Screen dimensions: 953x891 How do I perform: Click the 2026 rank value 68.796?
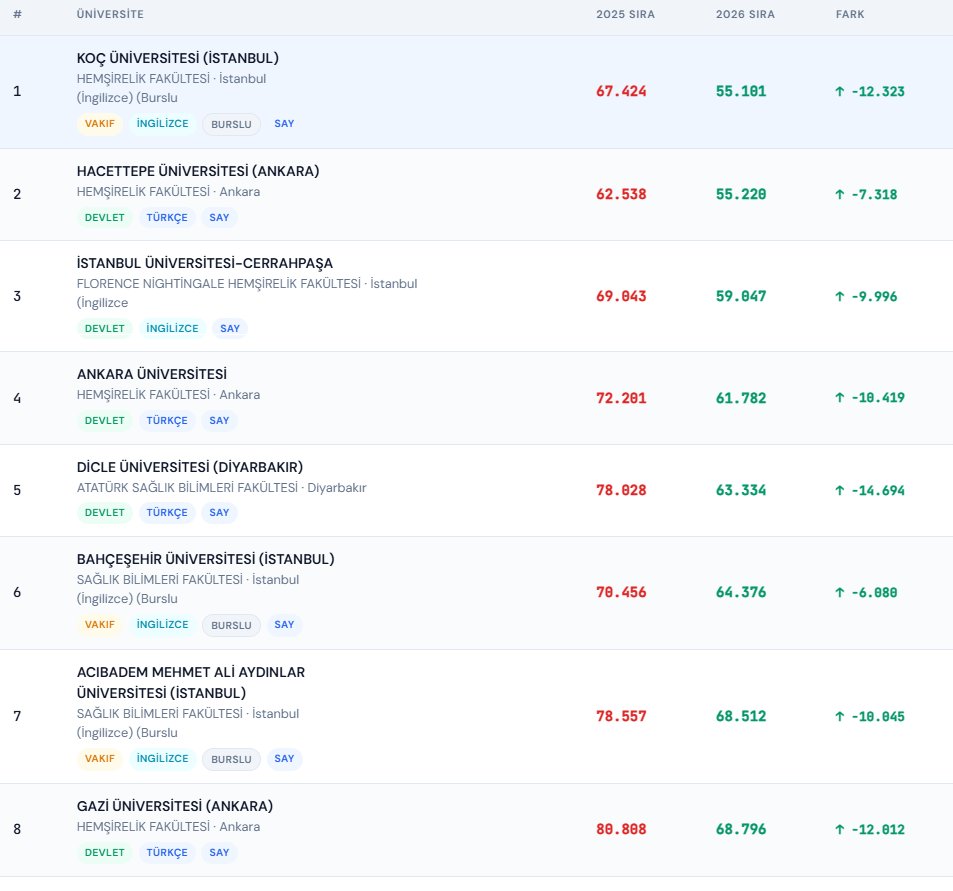(x=741, y=829)
